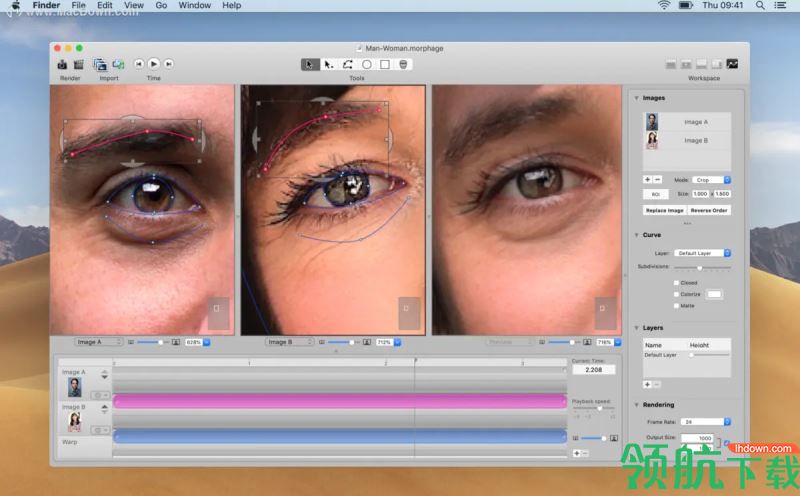Open the File menu
The width and height of the screenshot is (800, 496).
click(x=78, y=5)
